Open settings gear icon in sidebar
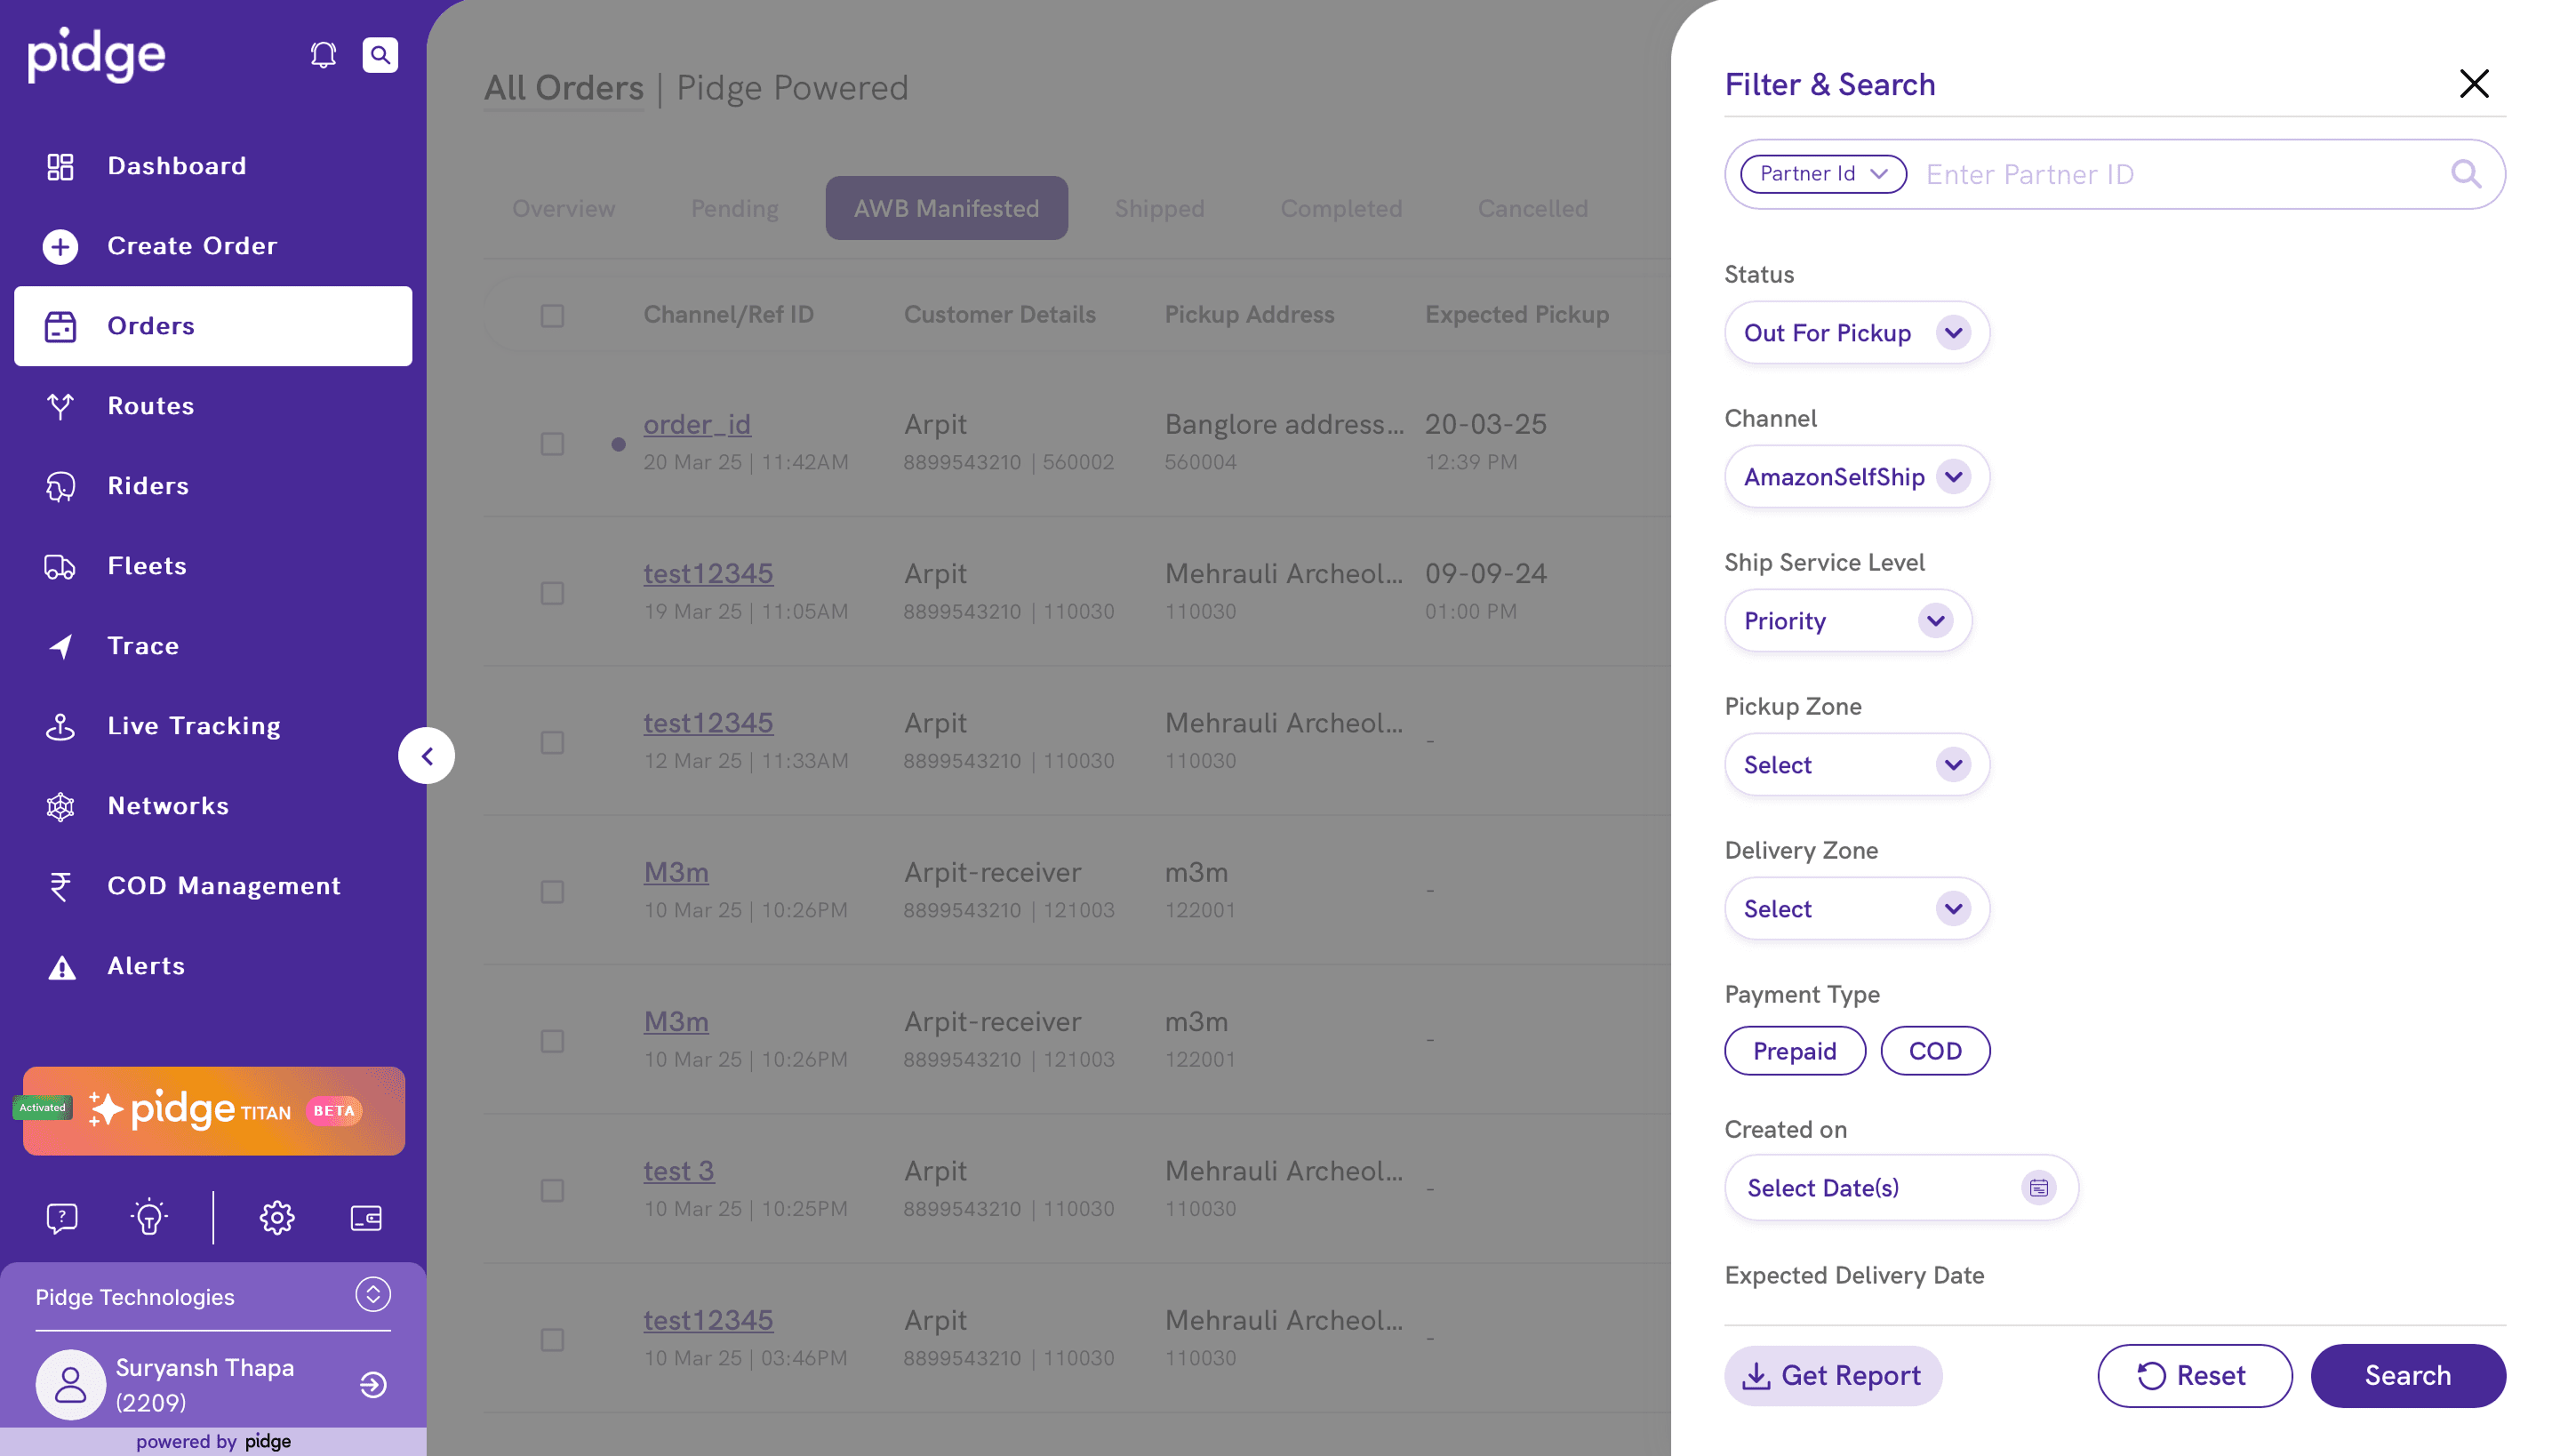The height and width of the screenshot is (1456, 2560). point(277,1217)
